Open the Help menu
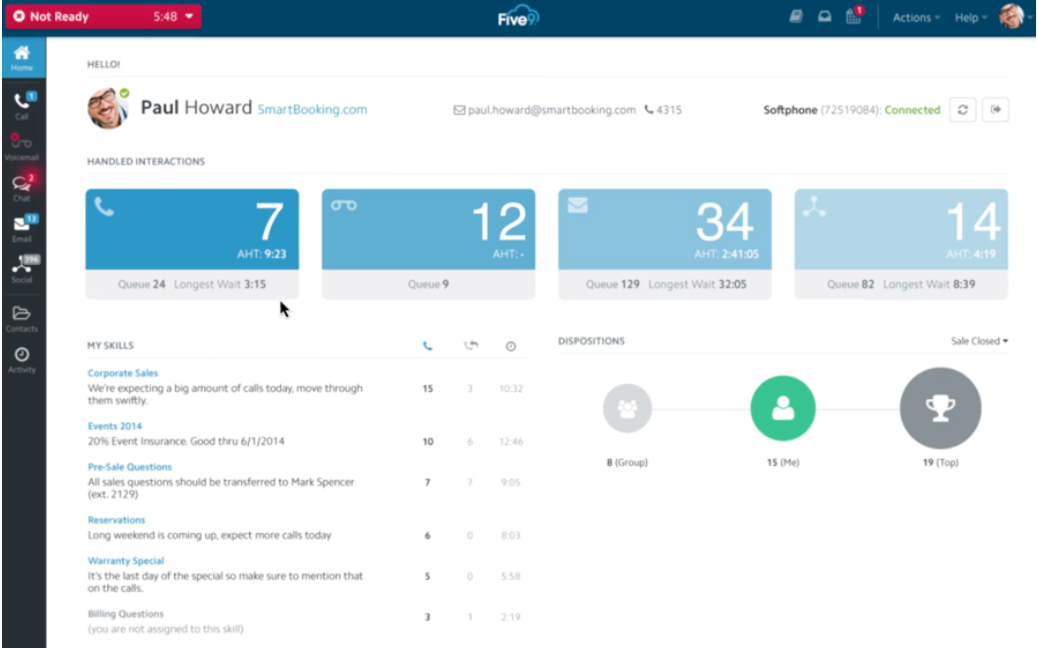The width and height of the screenshot is (1038, 648). click(x=970, y=18)
